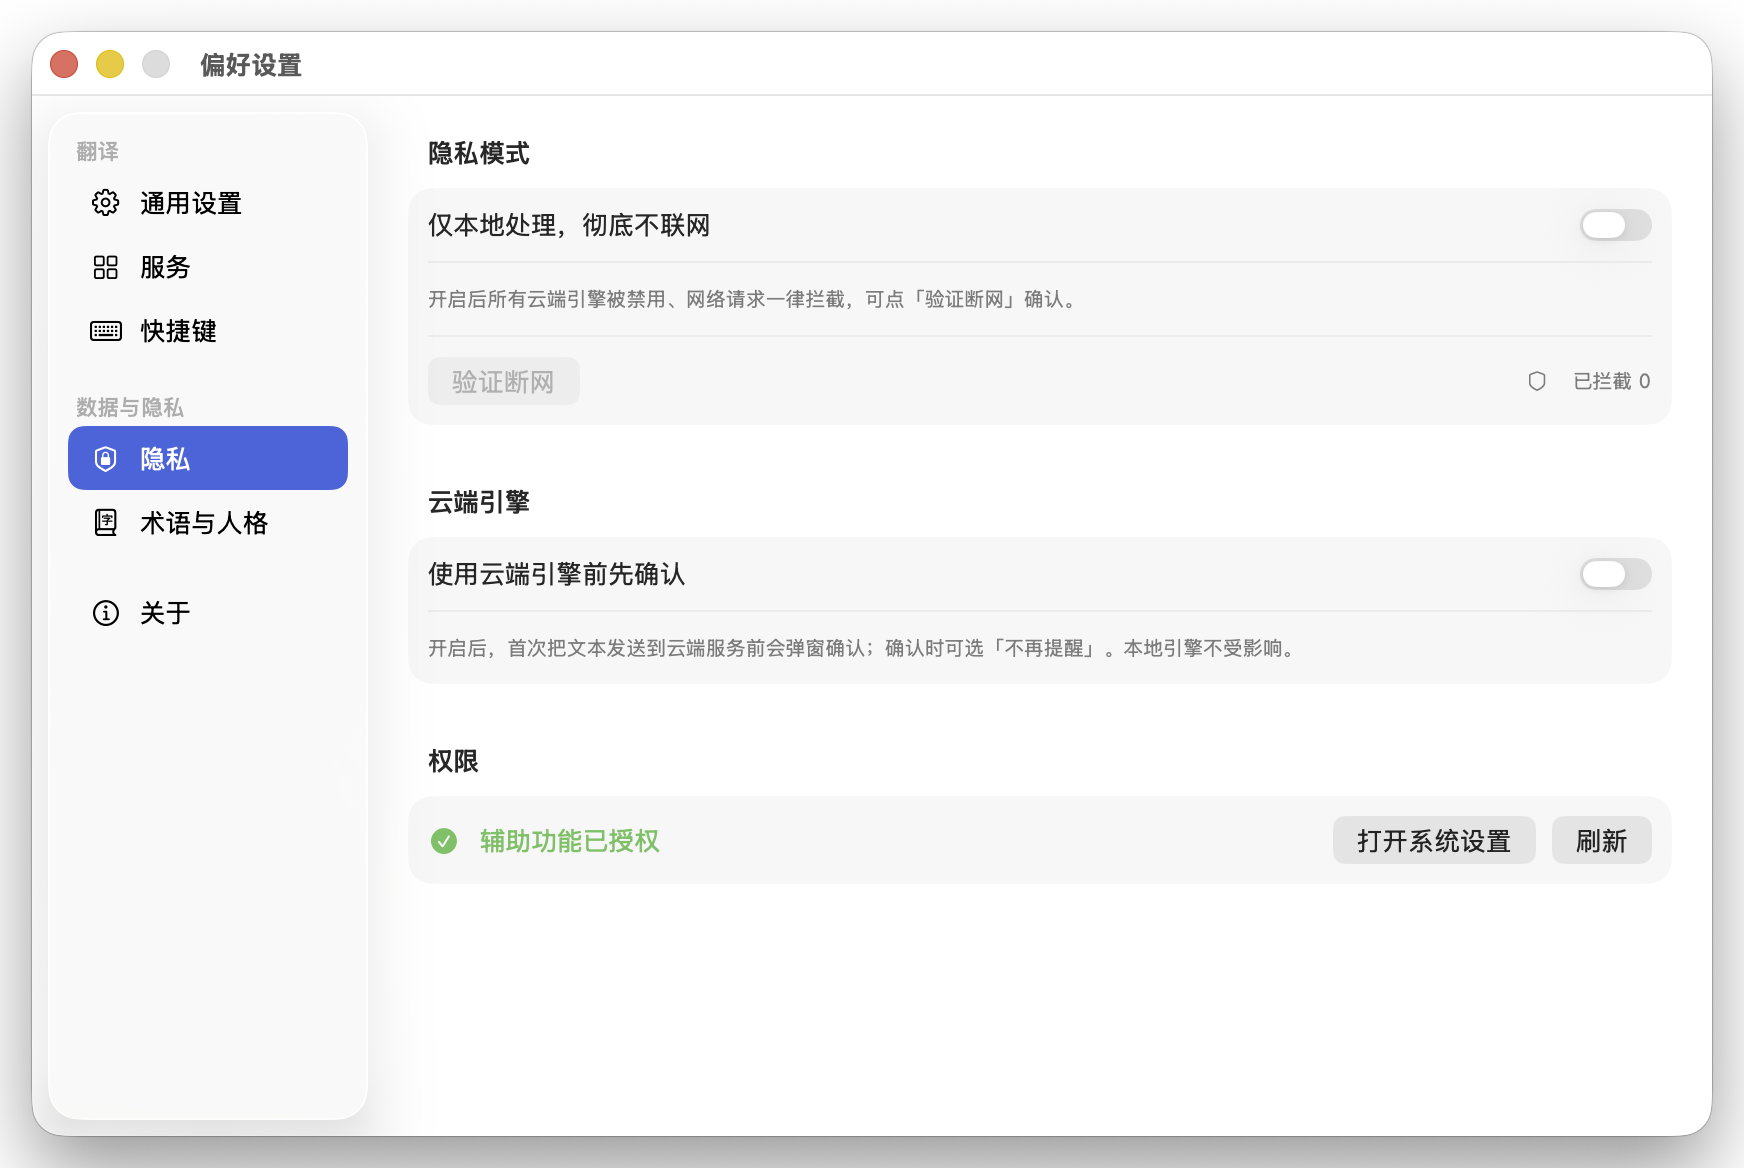Click the 辅助功能已授权 status text

point(570,841)
